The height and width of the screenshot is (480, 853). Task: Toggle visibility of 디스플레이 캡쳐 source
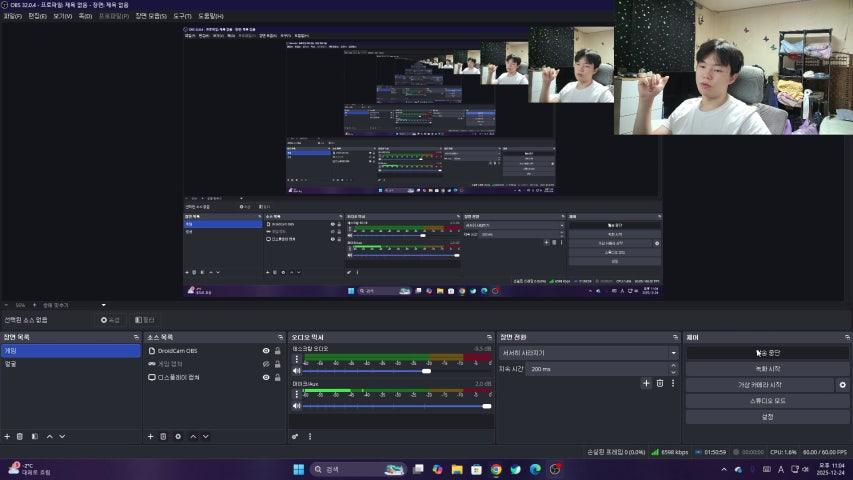(x=266, y=377)
